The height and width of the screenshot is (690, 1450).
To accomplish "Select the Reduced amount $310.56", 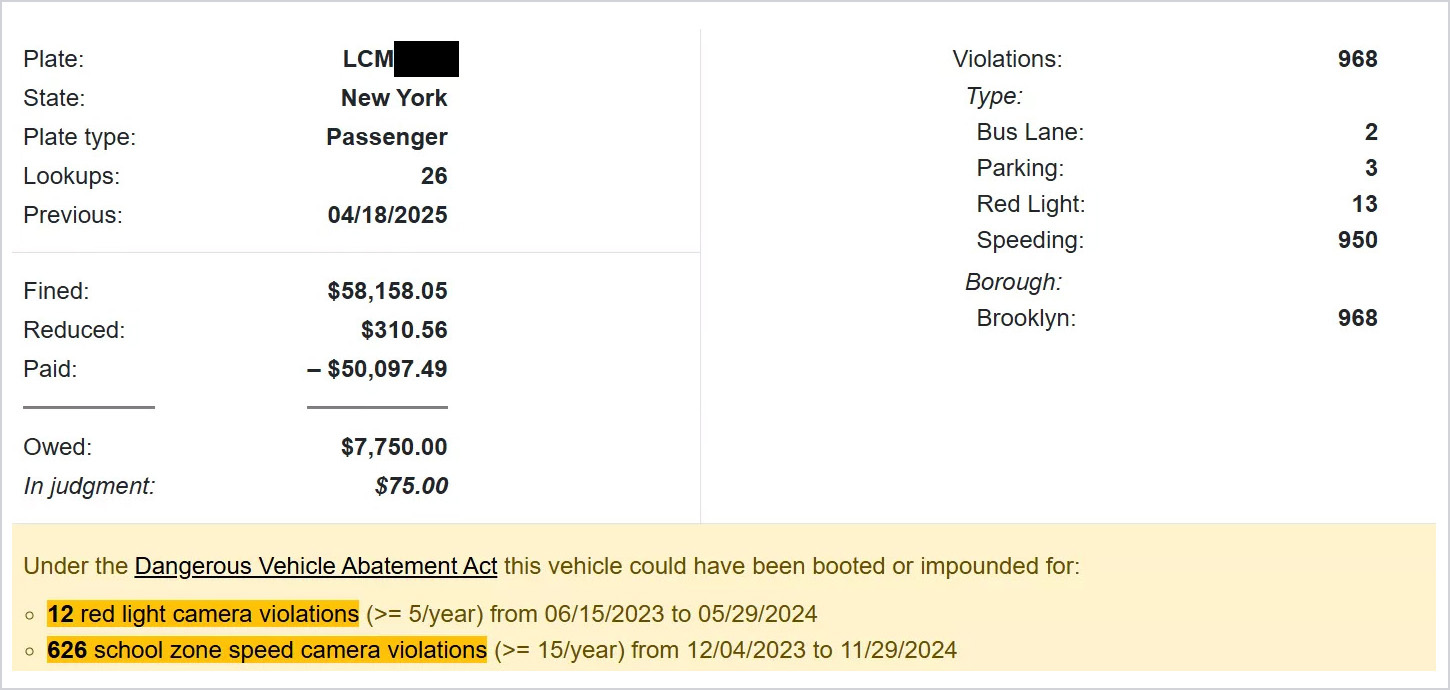I will 404,330.
